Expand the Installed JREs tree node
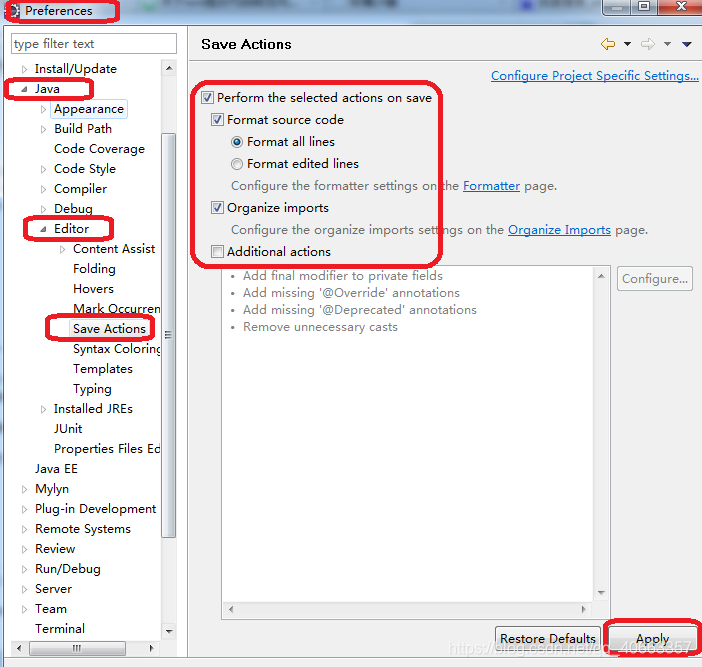Image resolution: width=702 pixels, height=667 pixels. coord(43,409)
